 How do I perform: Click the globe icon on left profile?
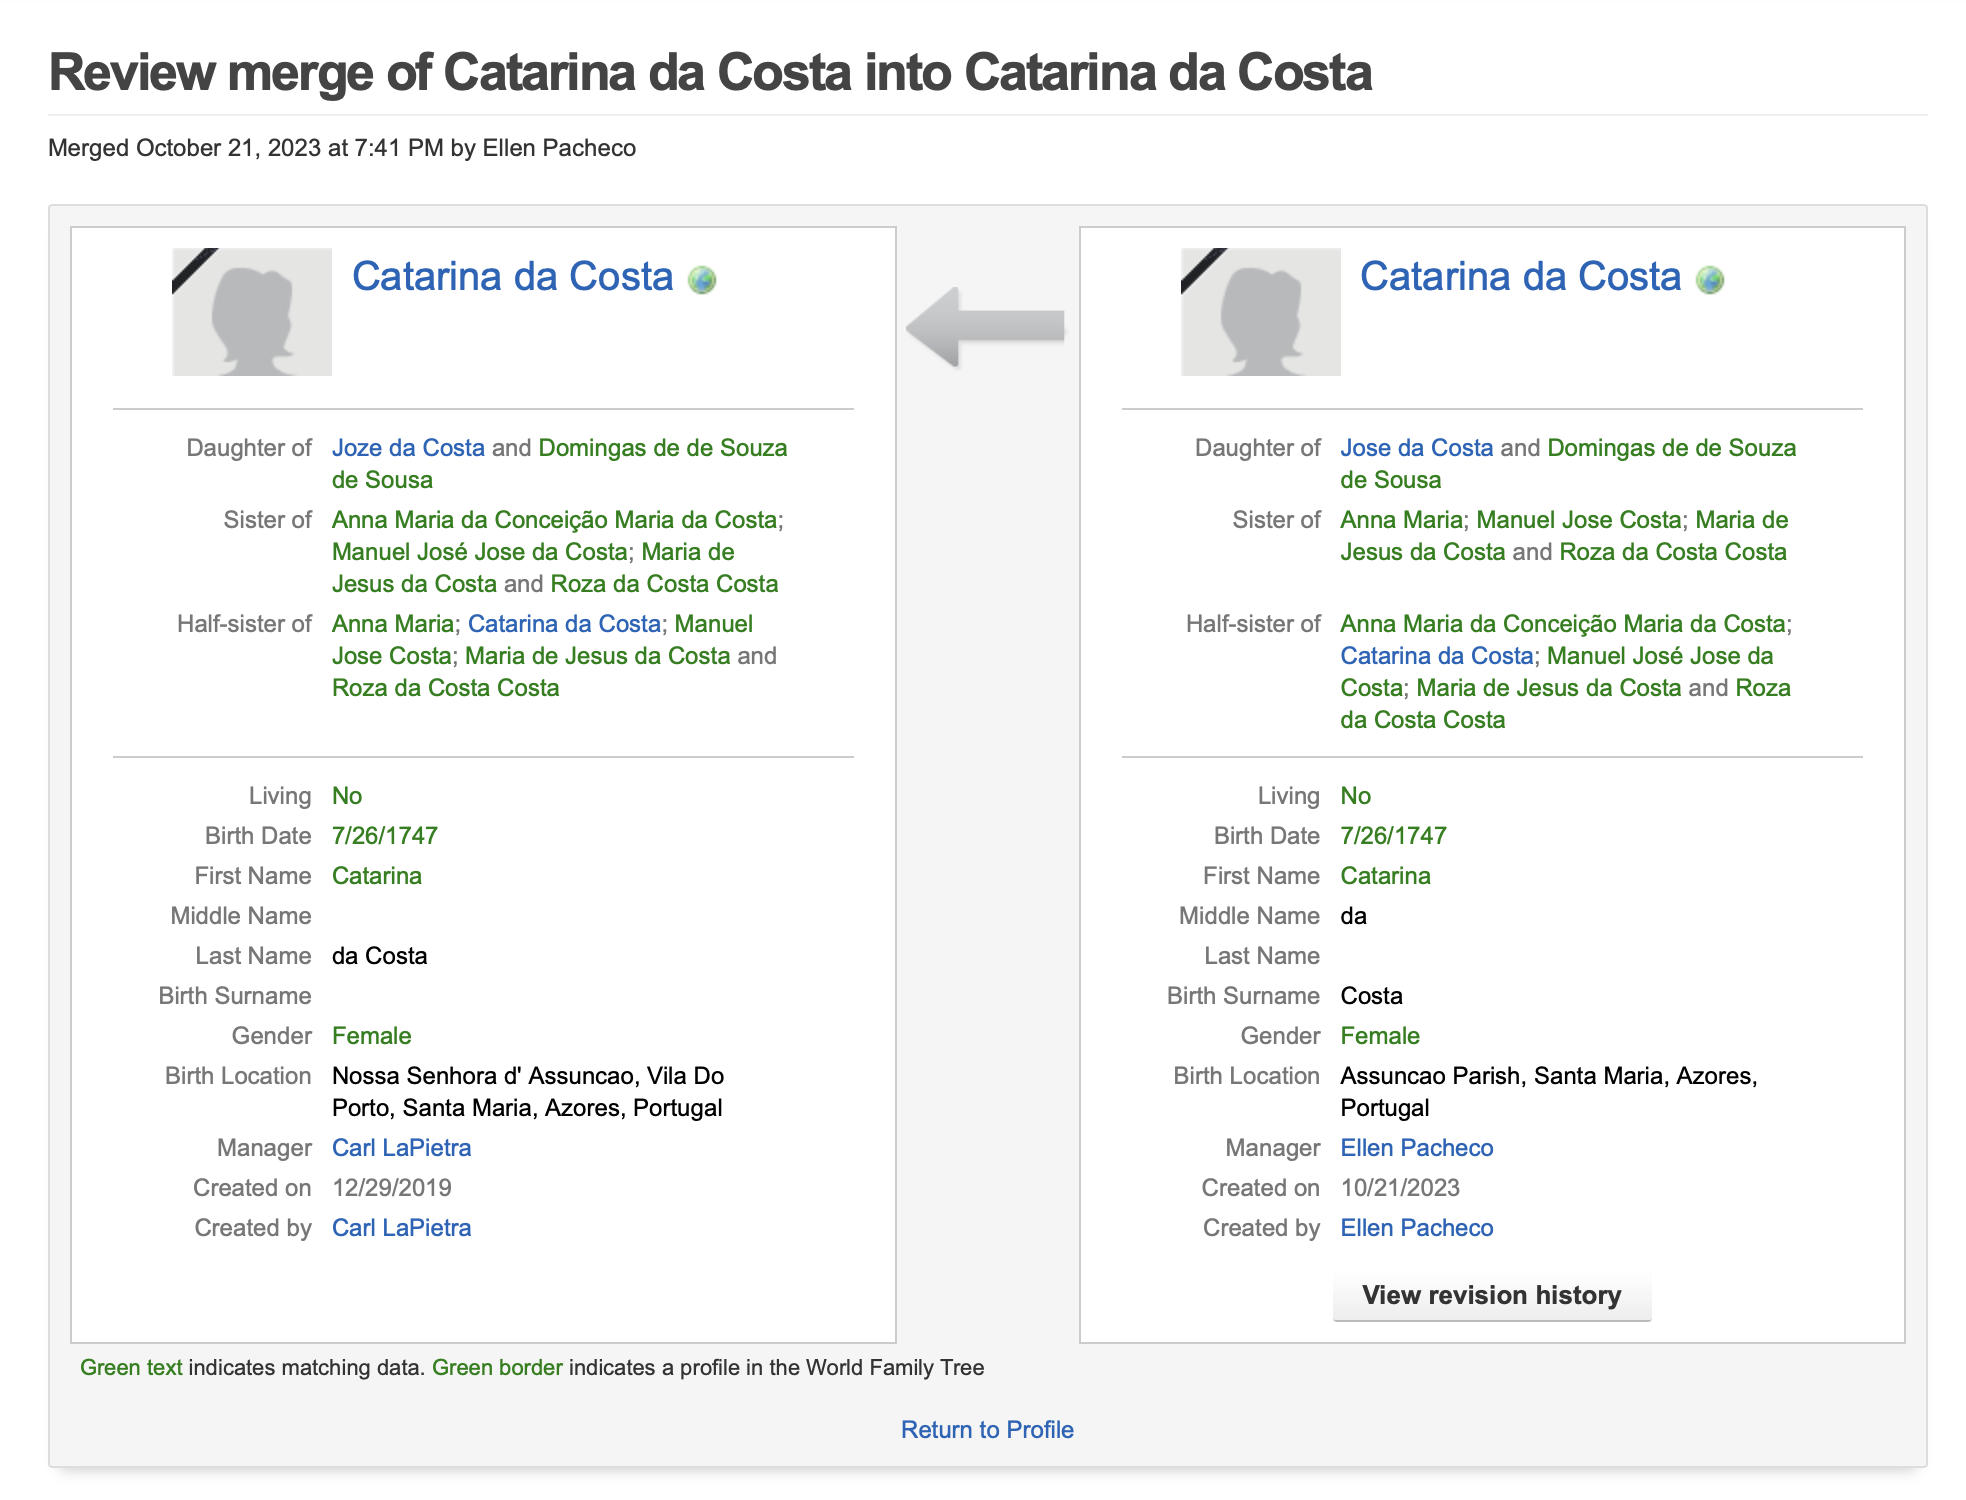[x=702, y=280]
